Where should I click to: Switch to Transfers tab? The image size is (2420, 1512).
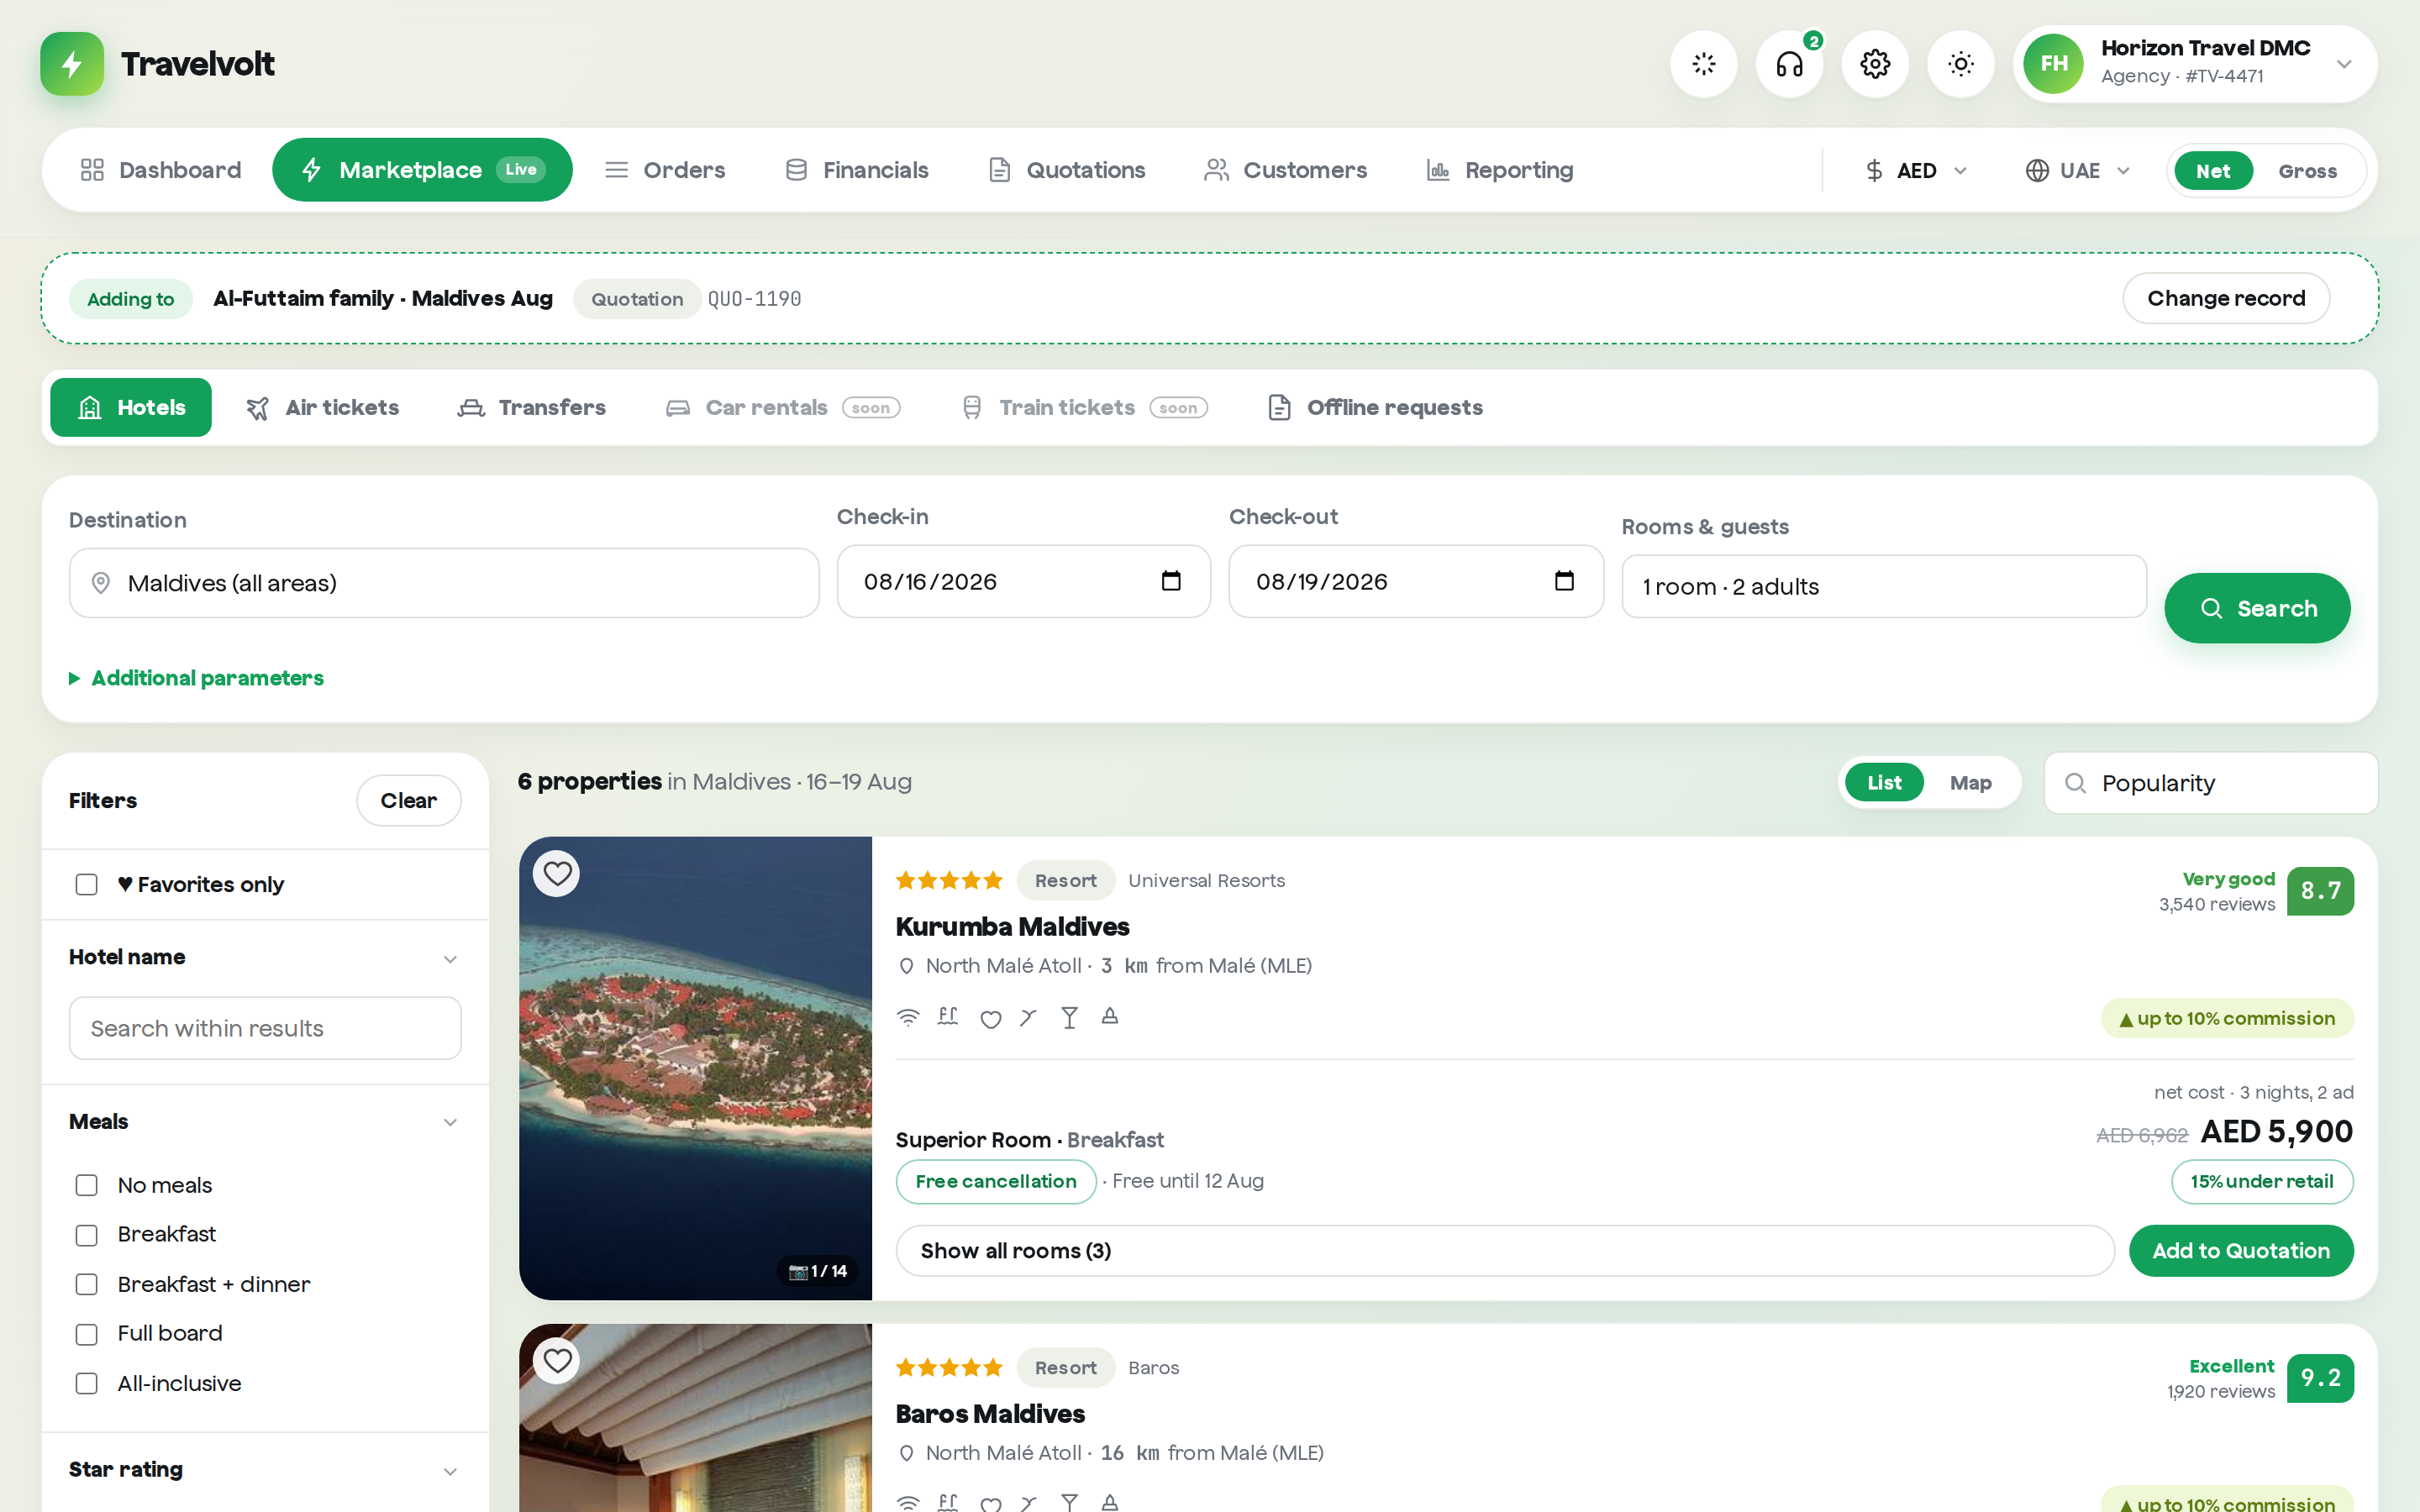(x=532, y=408)
